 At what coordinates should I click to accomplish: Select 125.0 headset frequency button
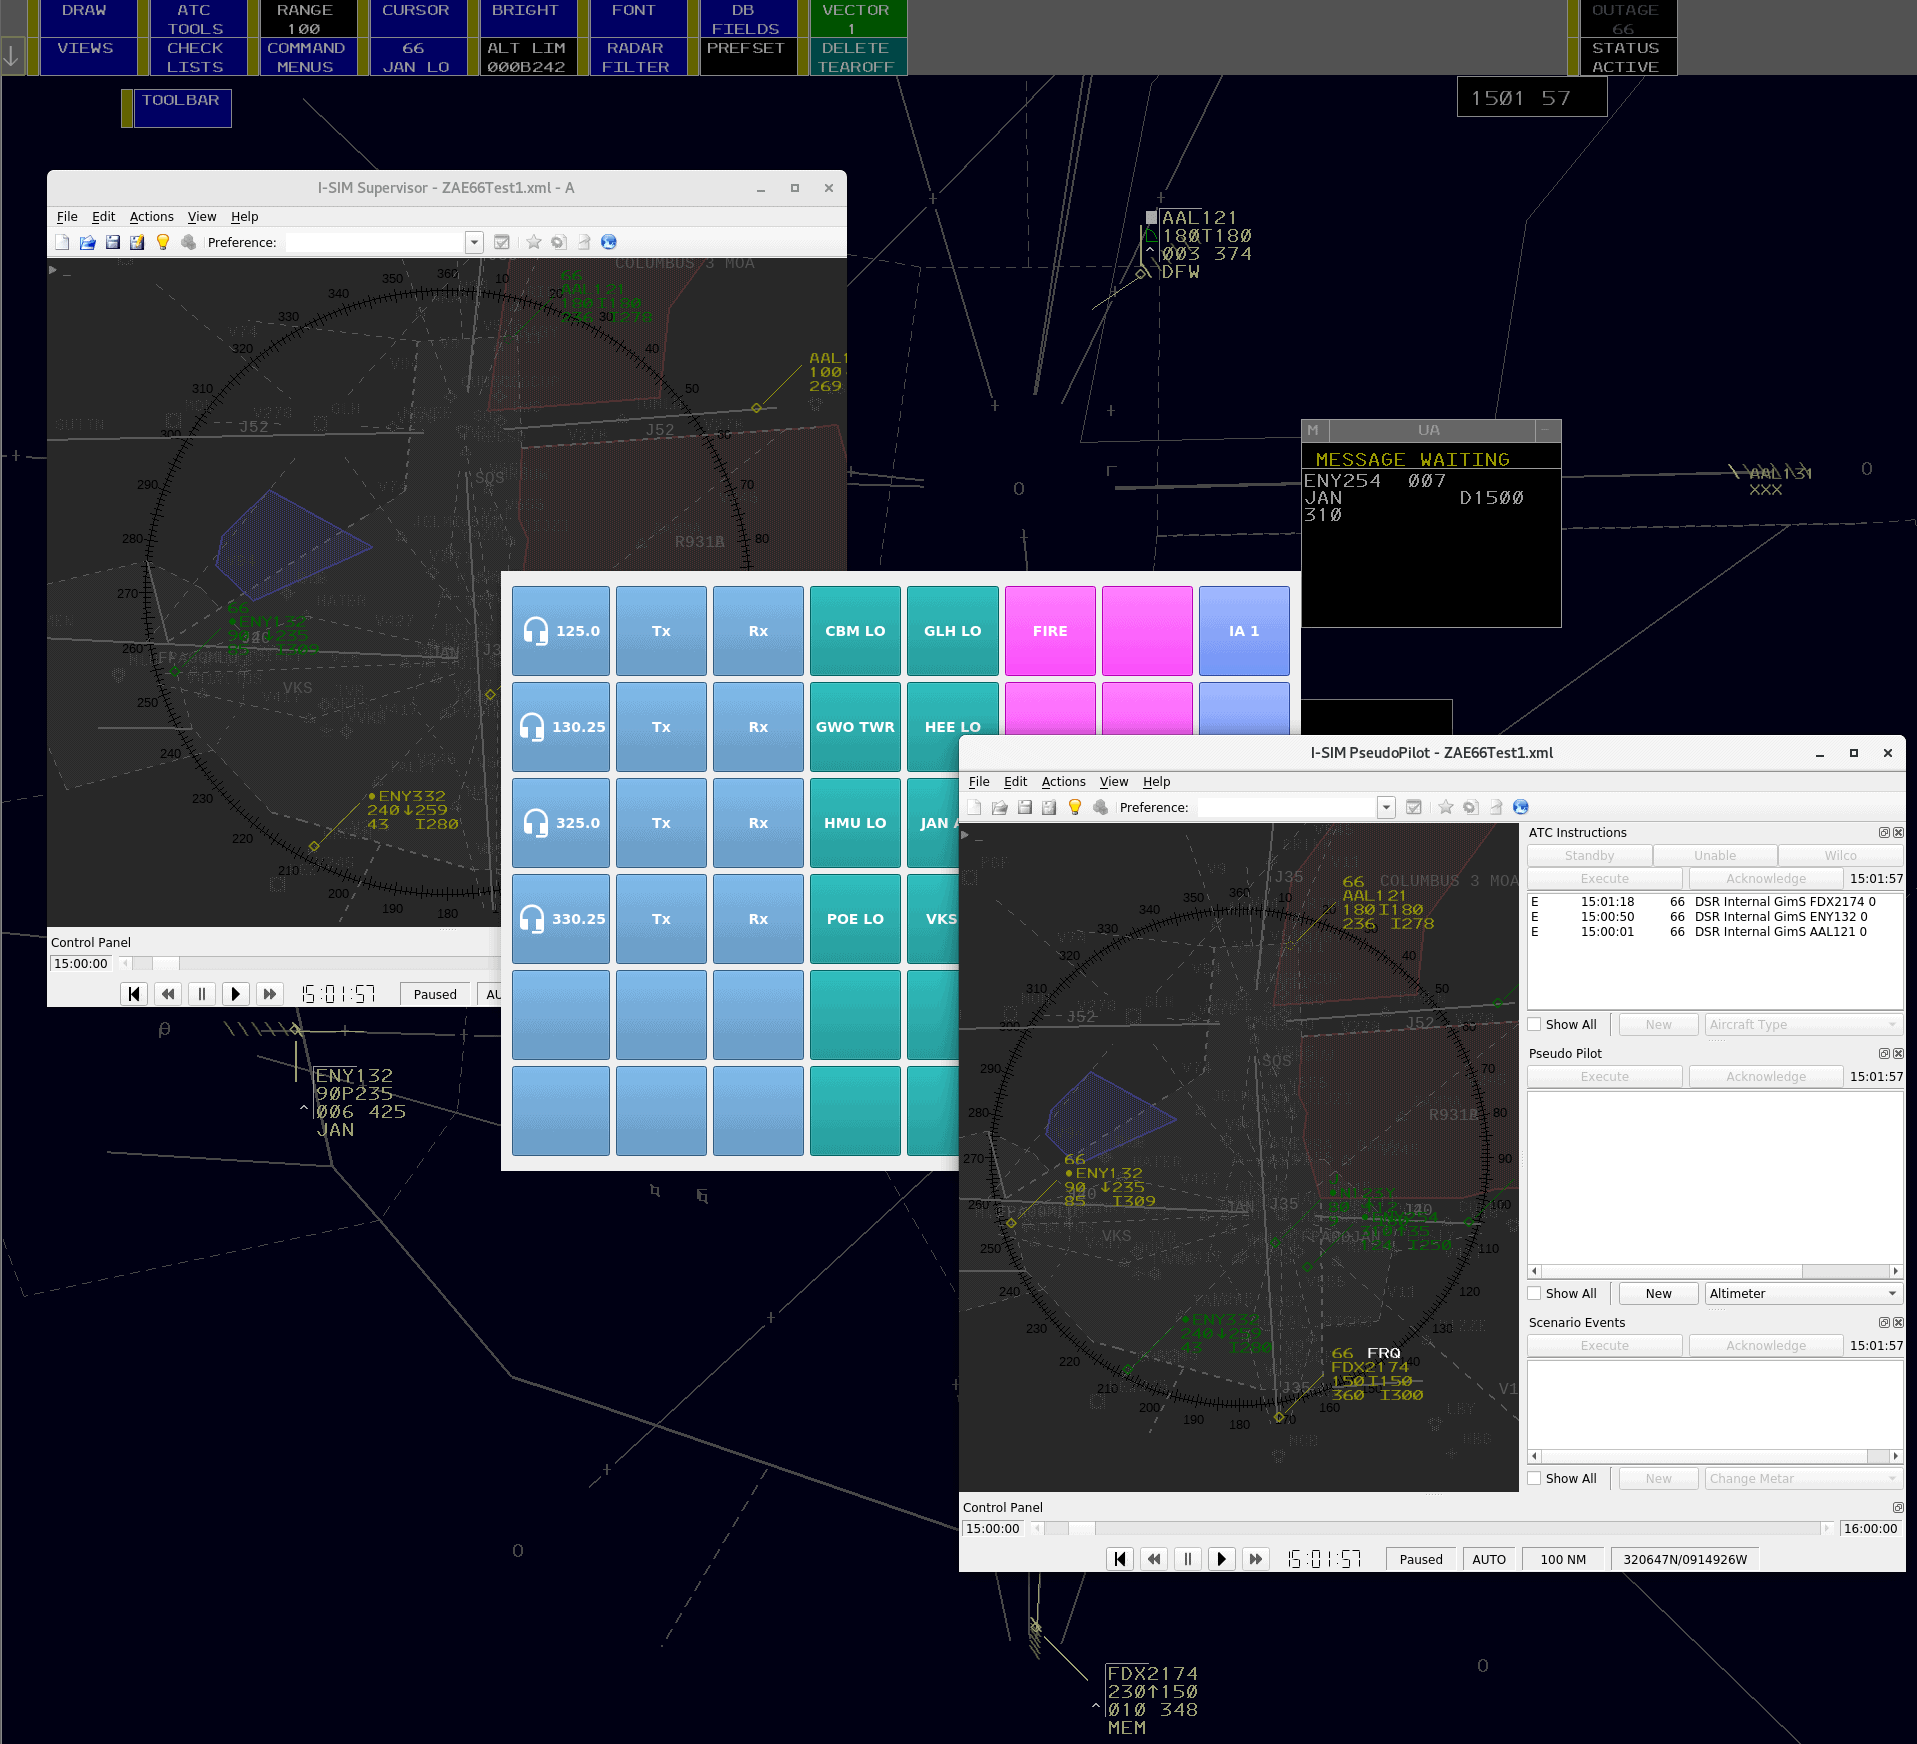coord(561,631)
